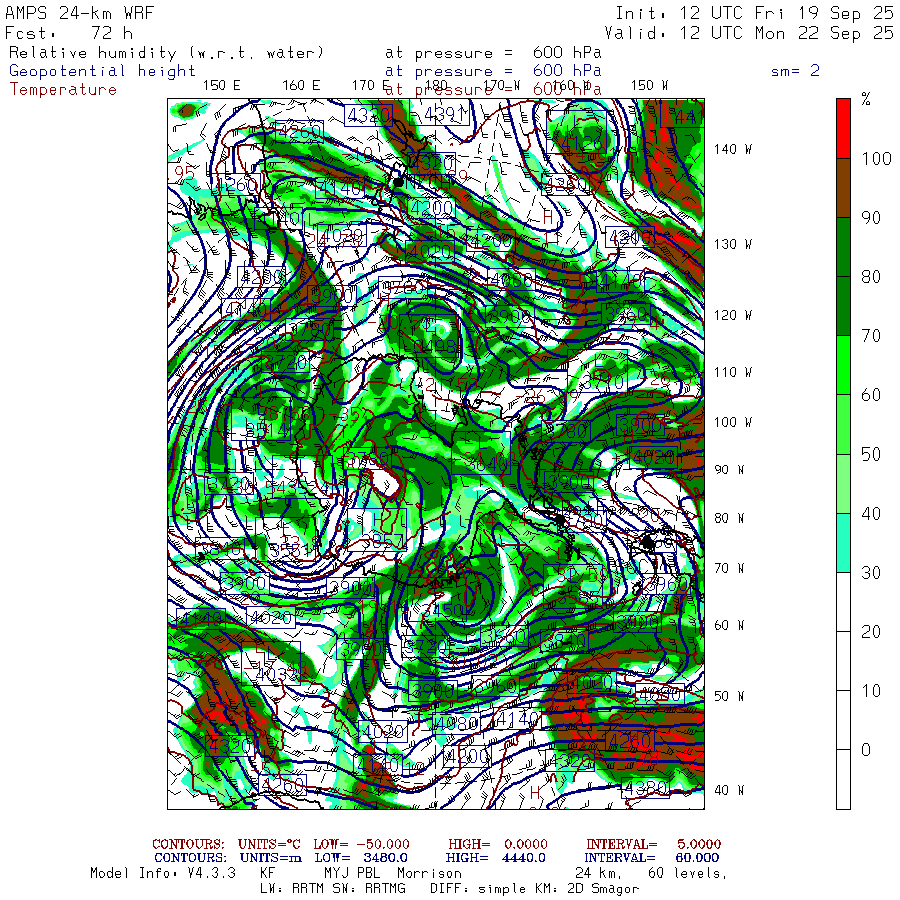The height and width of the screenshot is (900, 900).
Task: Click the '150 W' longitude label at the top
Action: (x=649, y=86)
